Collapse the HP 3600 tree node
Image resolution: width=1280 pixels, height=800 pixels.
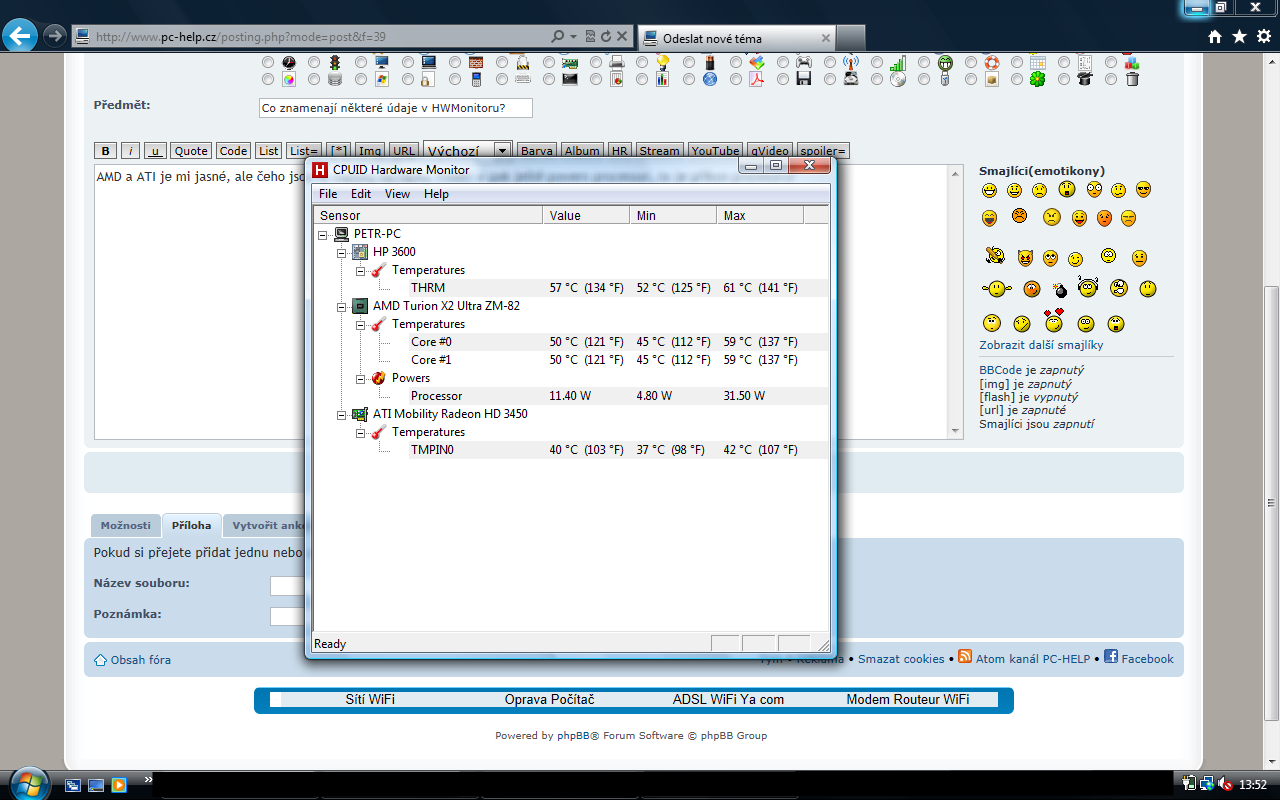[x=342, y=253]
